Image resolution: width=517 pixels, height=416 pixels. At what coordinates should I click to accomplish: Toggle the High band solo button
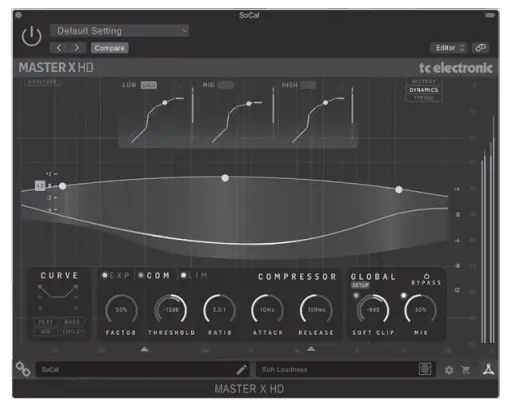[308, 85]
